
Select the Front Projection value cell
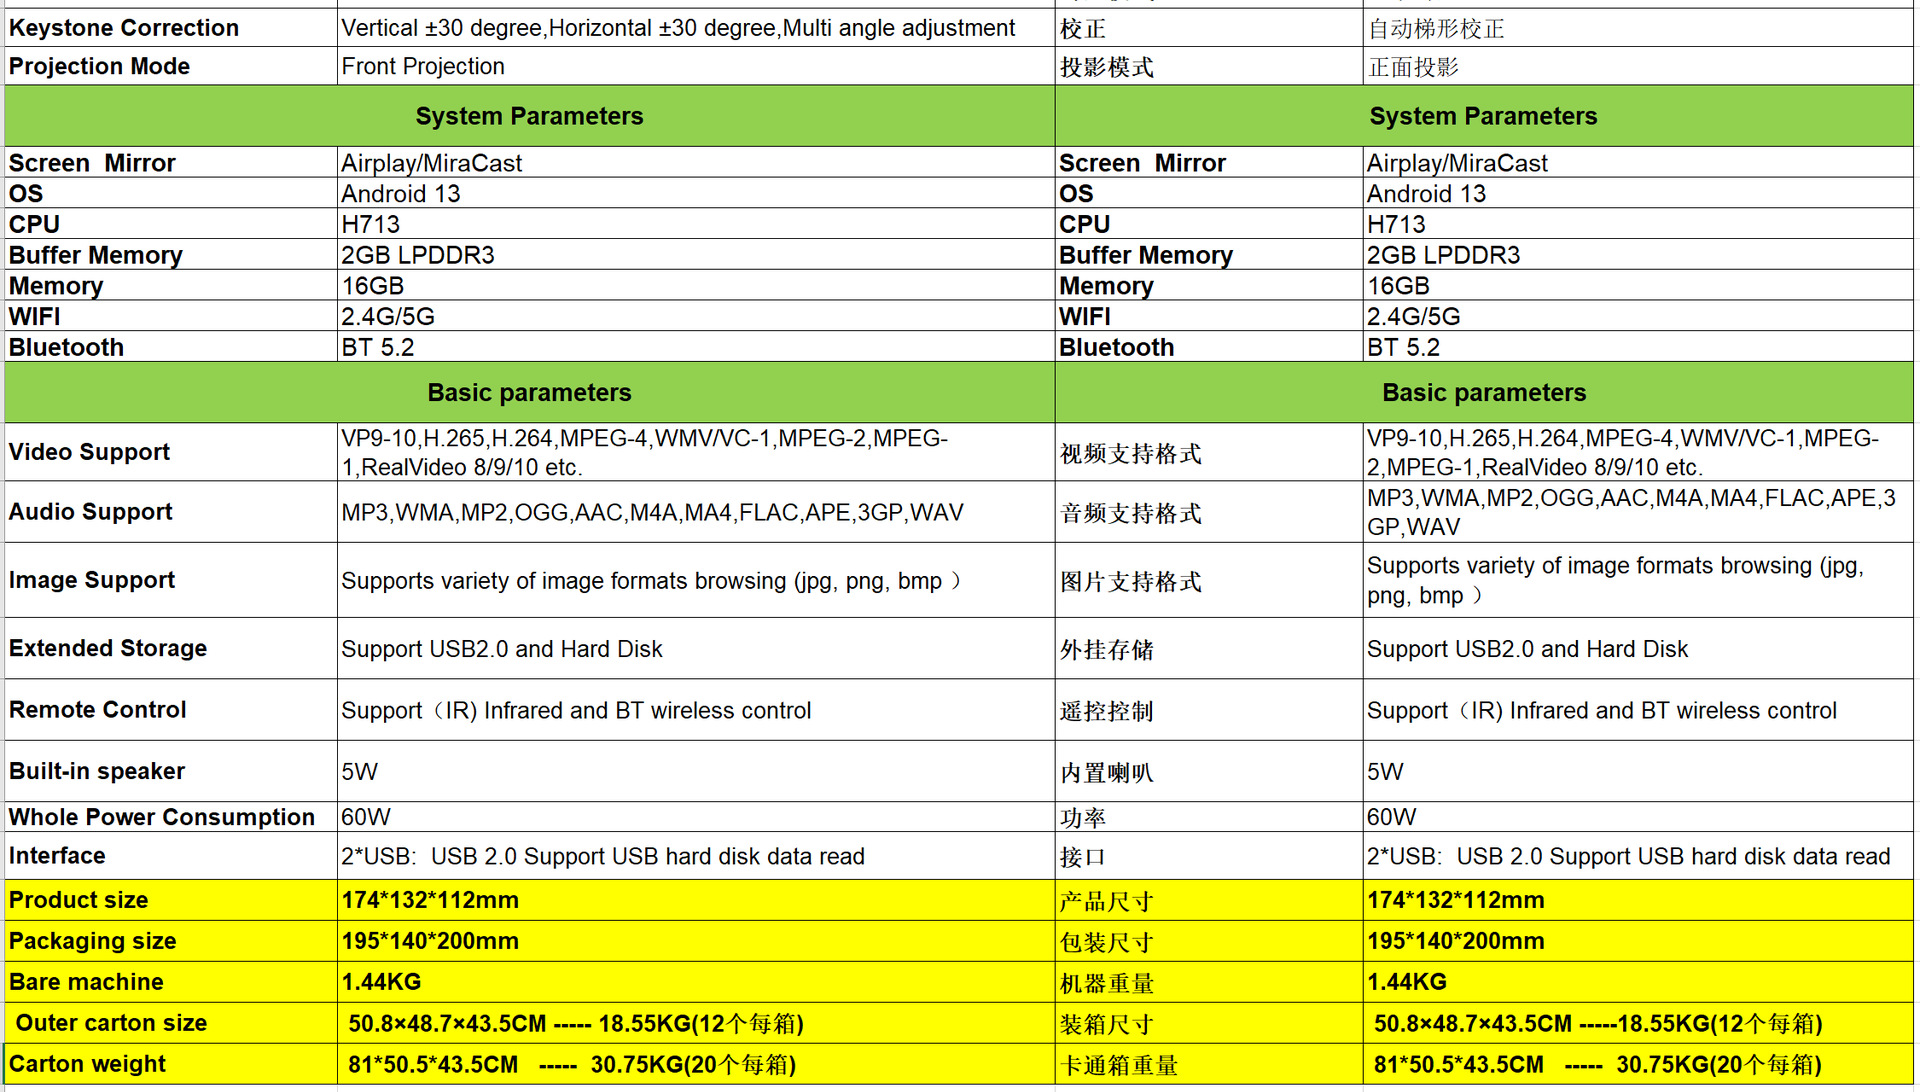[423, 66]
